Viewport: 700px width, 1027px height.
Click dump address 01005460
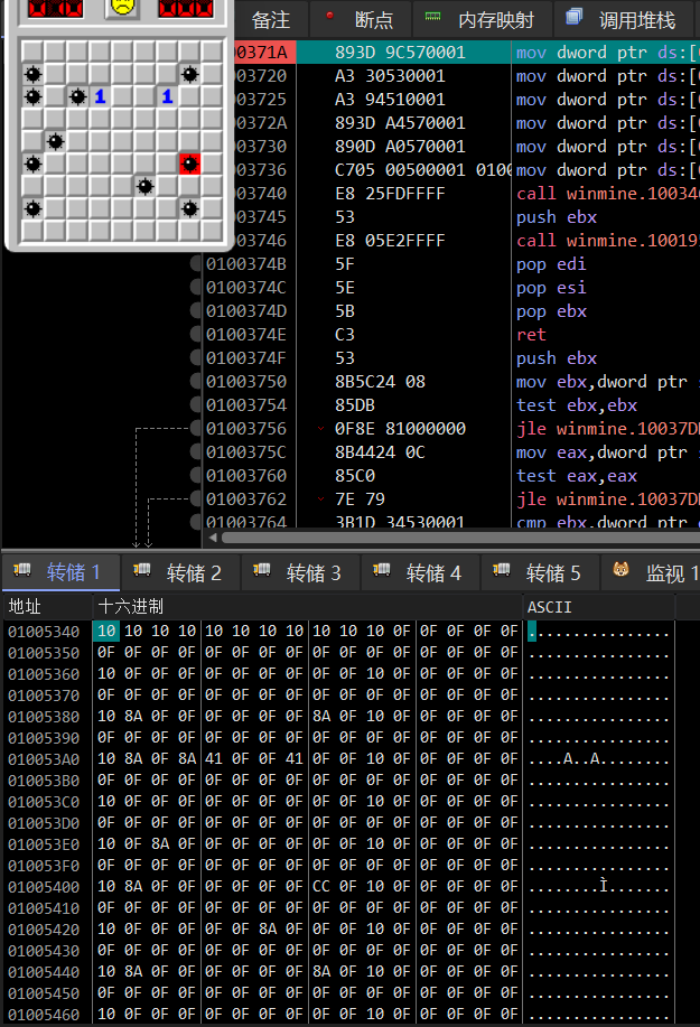coord(44,1015)
